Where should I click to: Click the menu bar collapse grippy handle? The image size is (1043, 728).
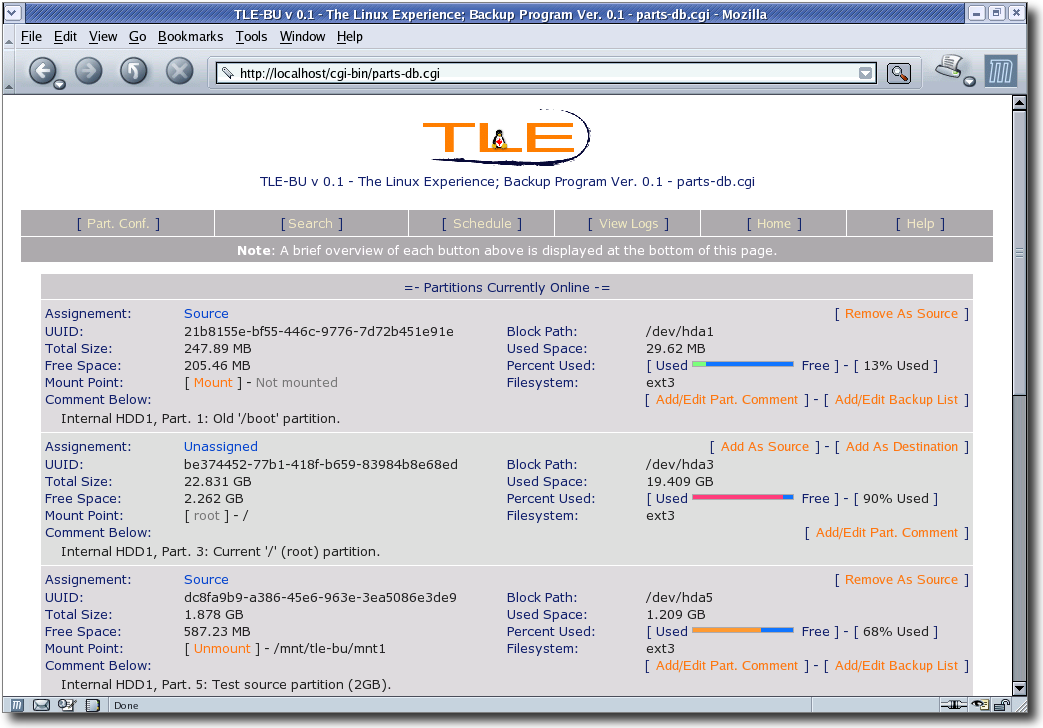pyautogui.click(x=9, y=37)
